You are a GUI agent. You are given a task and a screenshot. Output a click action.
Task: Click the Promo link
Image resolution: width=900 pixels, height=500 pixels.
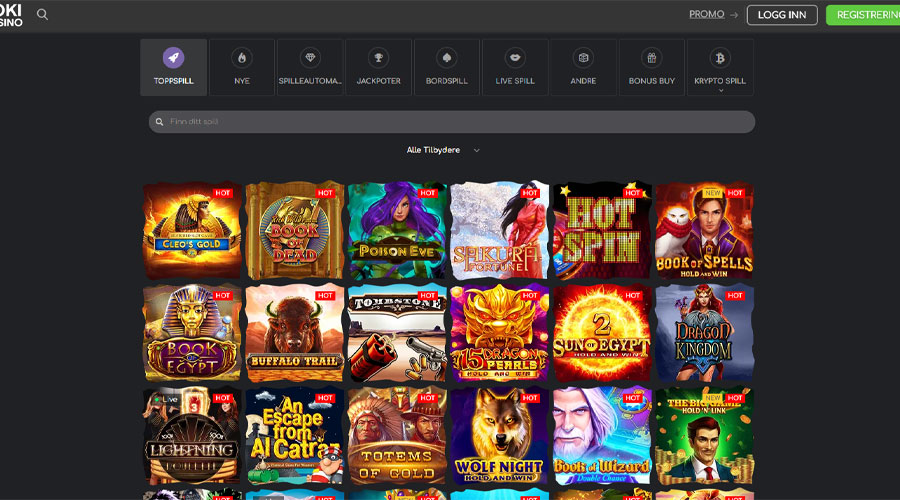tap(707, 14)
